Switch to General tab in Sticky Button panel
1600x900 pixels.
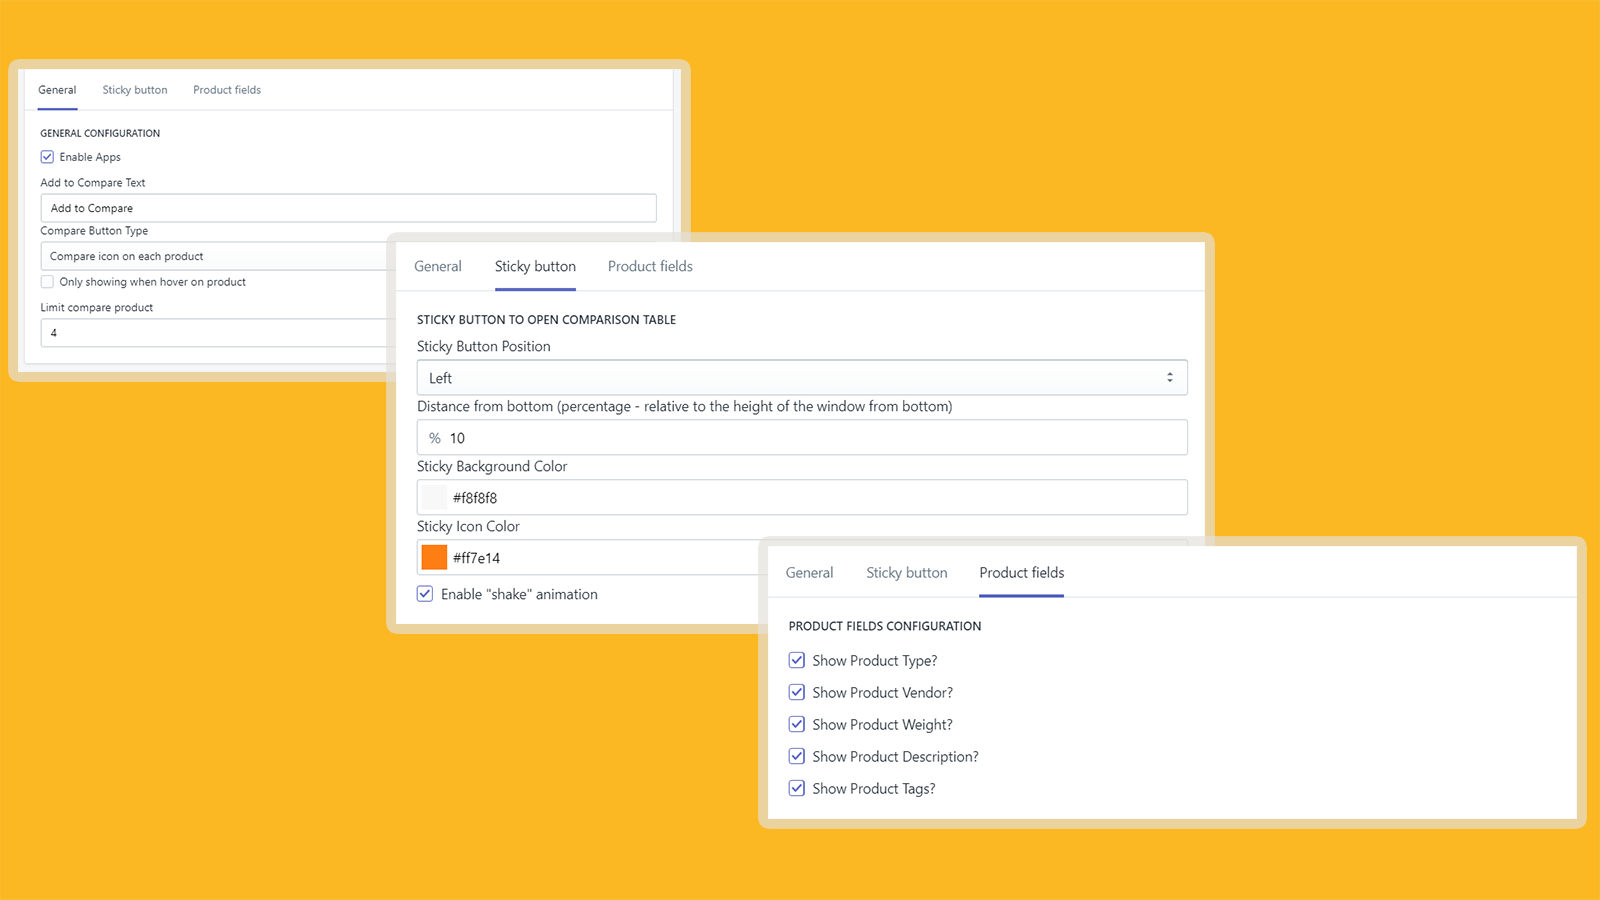tap(438, 267)
